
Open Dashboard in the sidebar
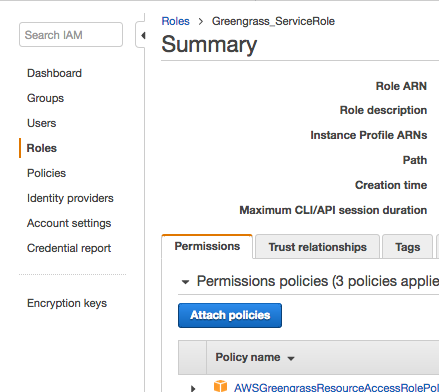(54, 73)
